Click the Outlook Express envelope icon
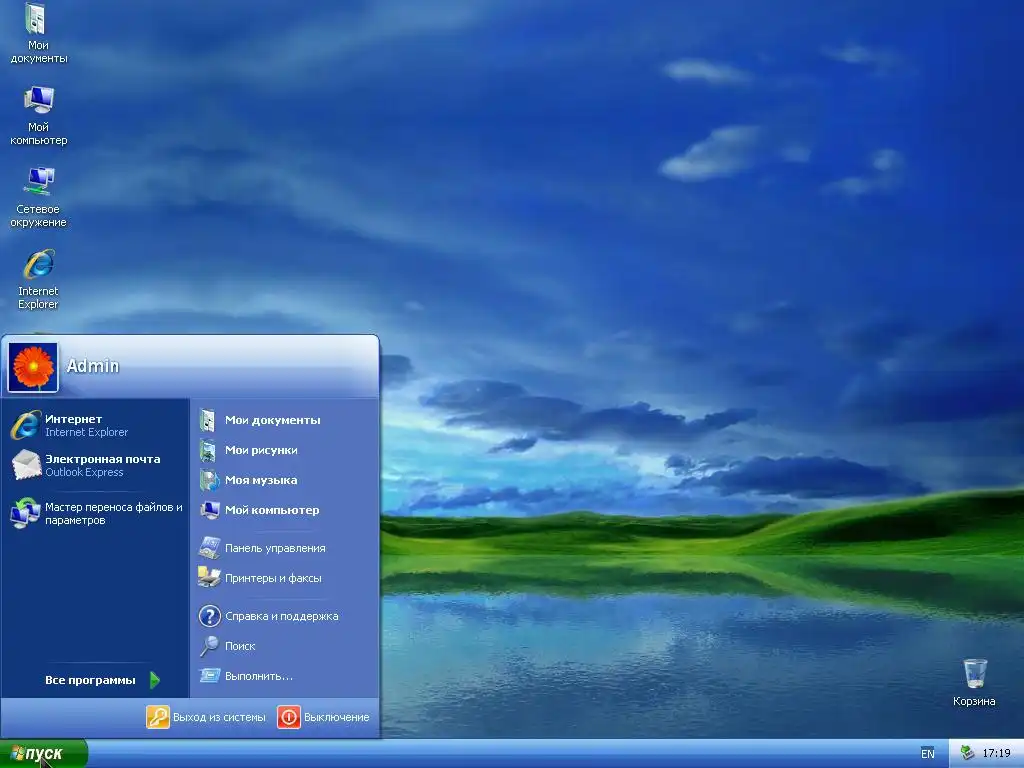The width and height of the screenshot is (1024, 768). (25, 465)
